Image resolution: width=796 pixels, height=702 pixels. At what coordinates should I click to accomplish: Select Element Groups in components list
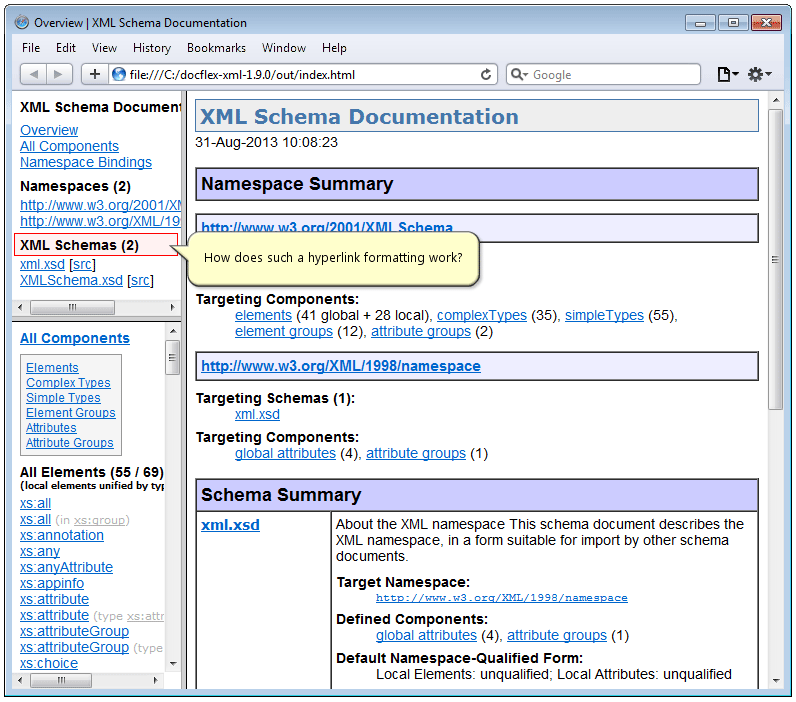(x=71, y=412)
